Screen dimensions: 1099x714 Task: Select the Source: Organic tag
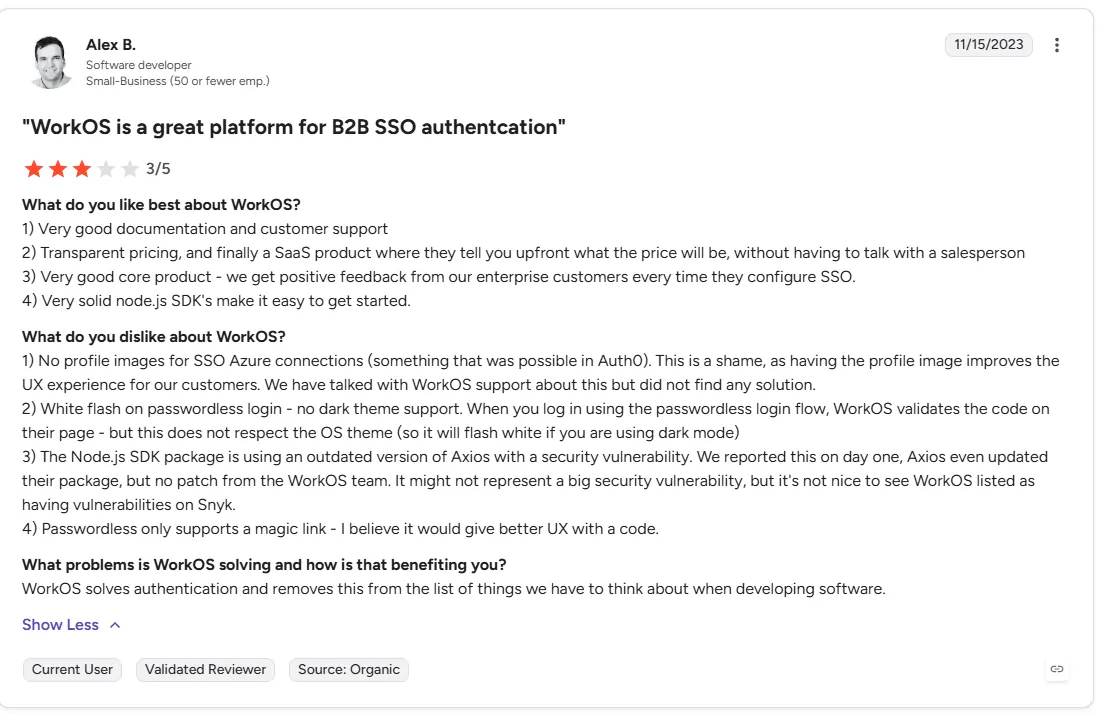coord(348,669)
